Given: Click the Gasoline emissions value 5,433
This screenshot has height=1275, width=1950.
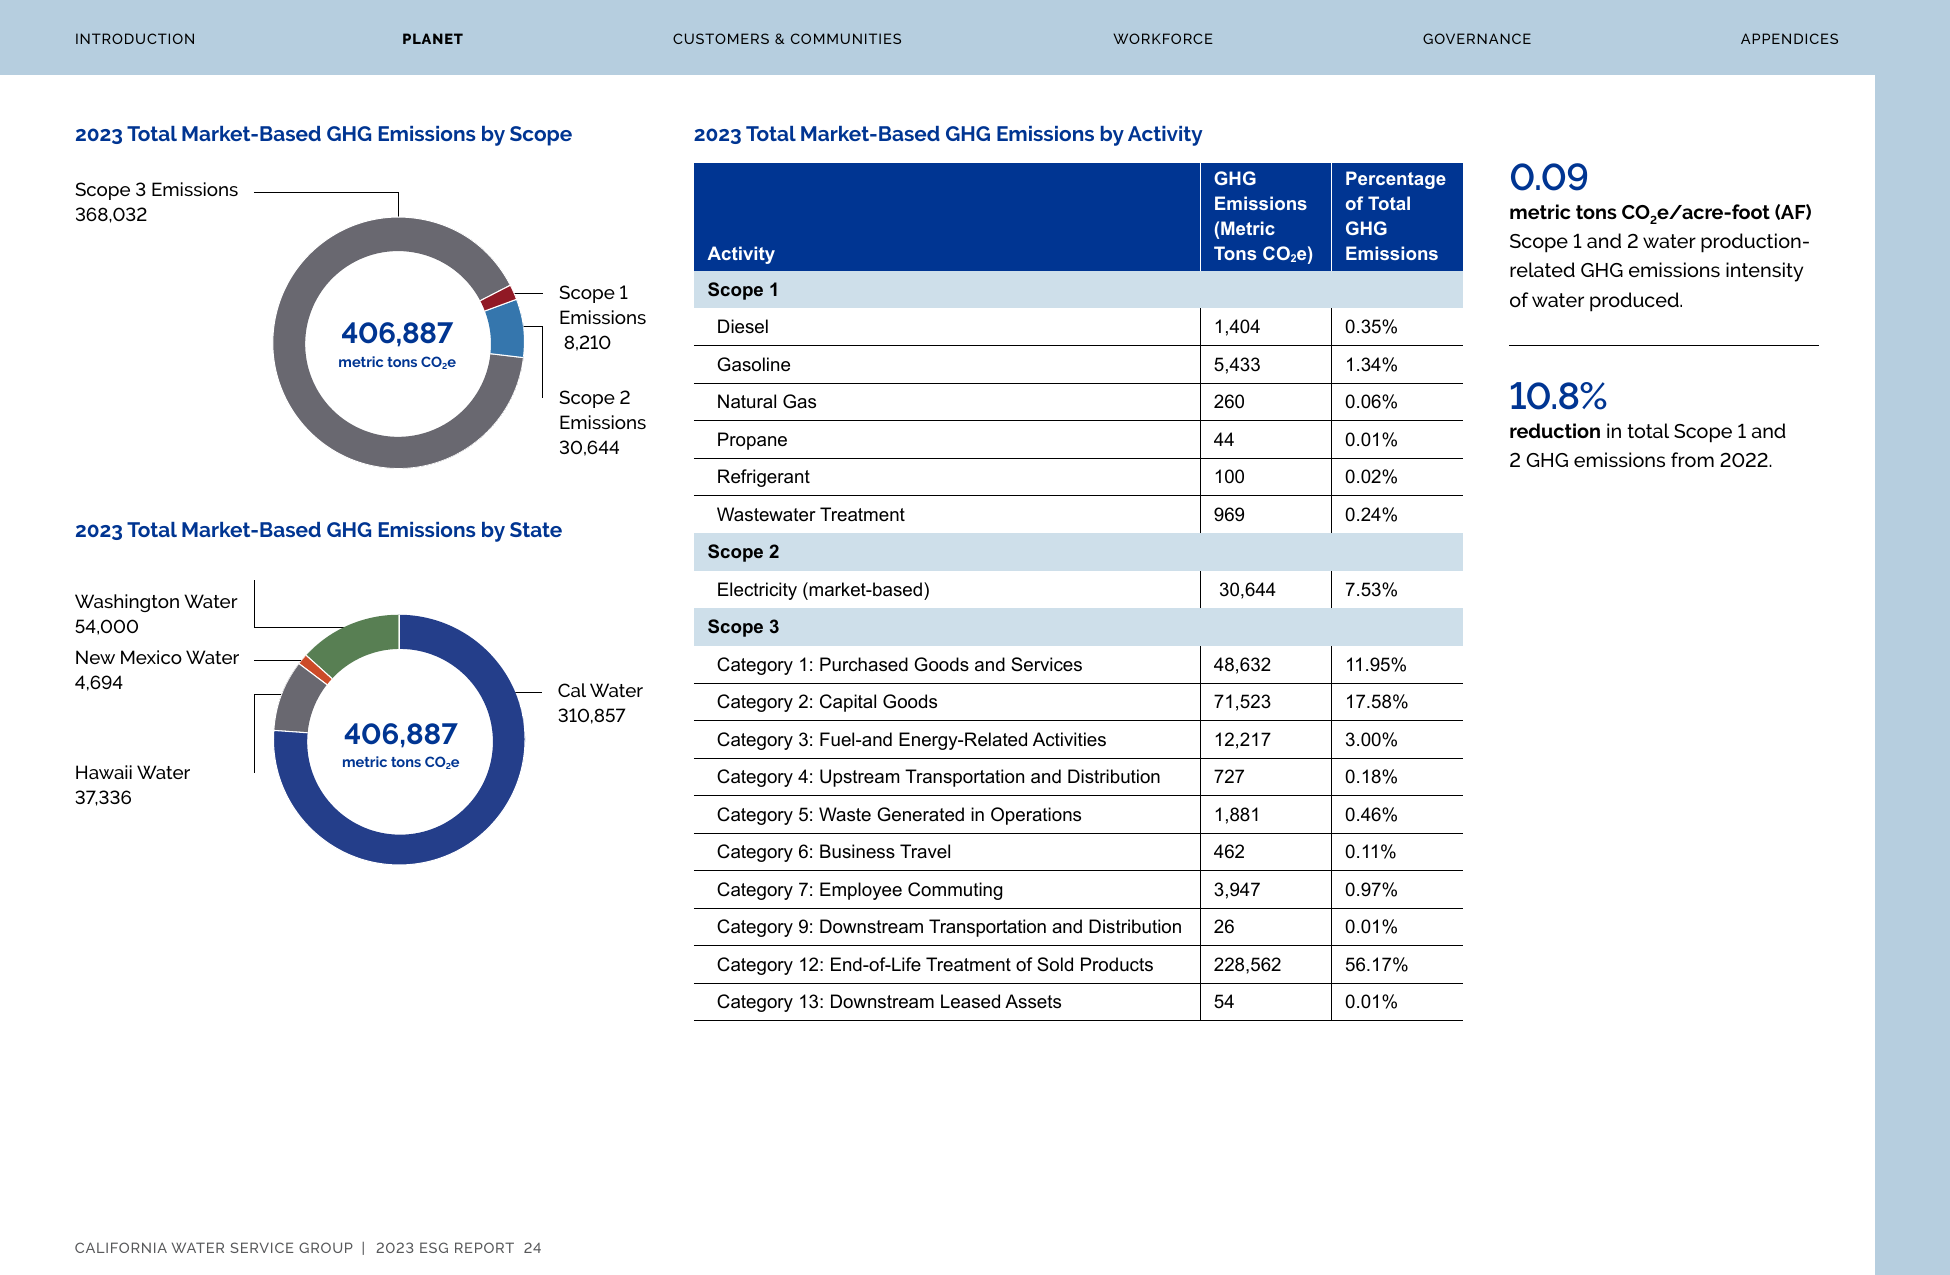Looking at the screenshot, I should pyautogui.click(x=1237, y=365).
